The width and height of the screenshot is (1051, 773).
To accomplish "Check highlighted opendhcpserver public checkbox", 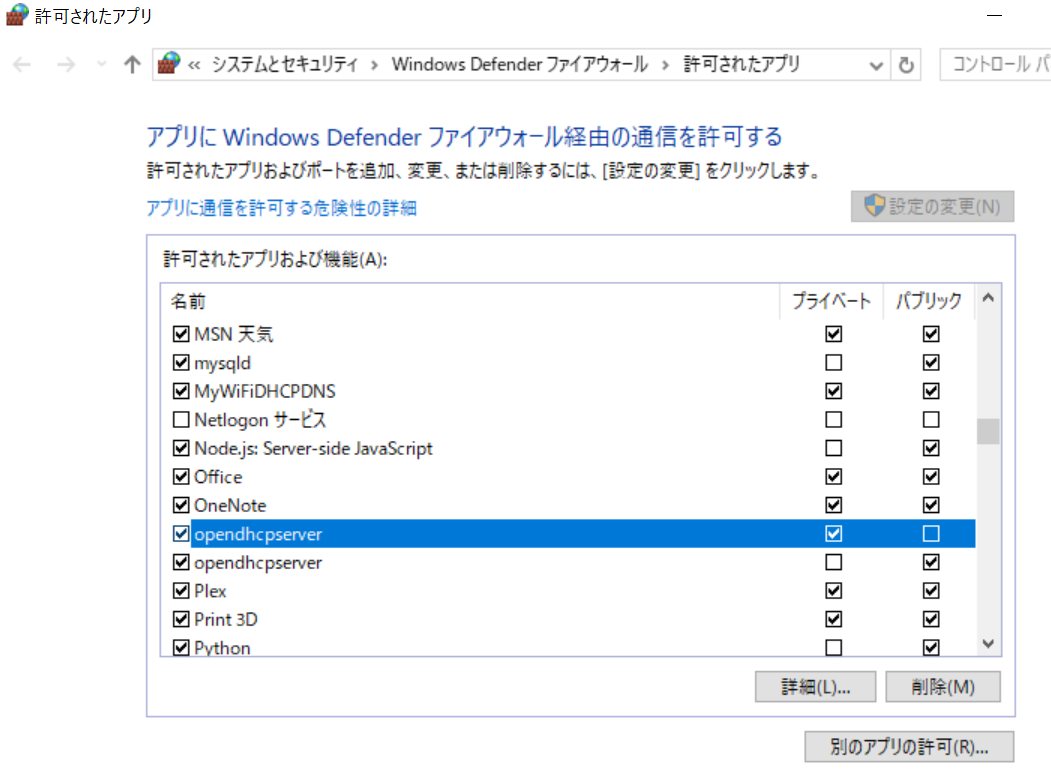I will (931, 534).
